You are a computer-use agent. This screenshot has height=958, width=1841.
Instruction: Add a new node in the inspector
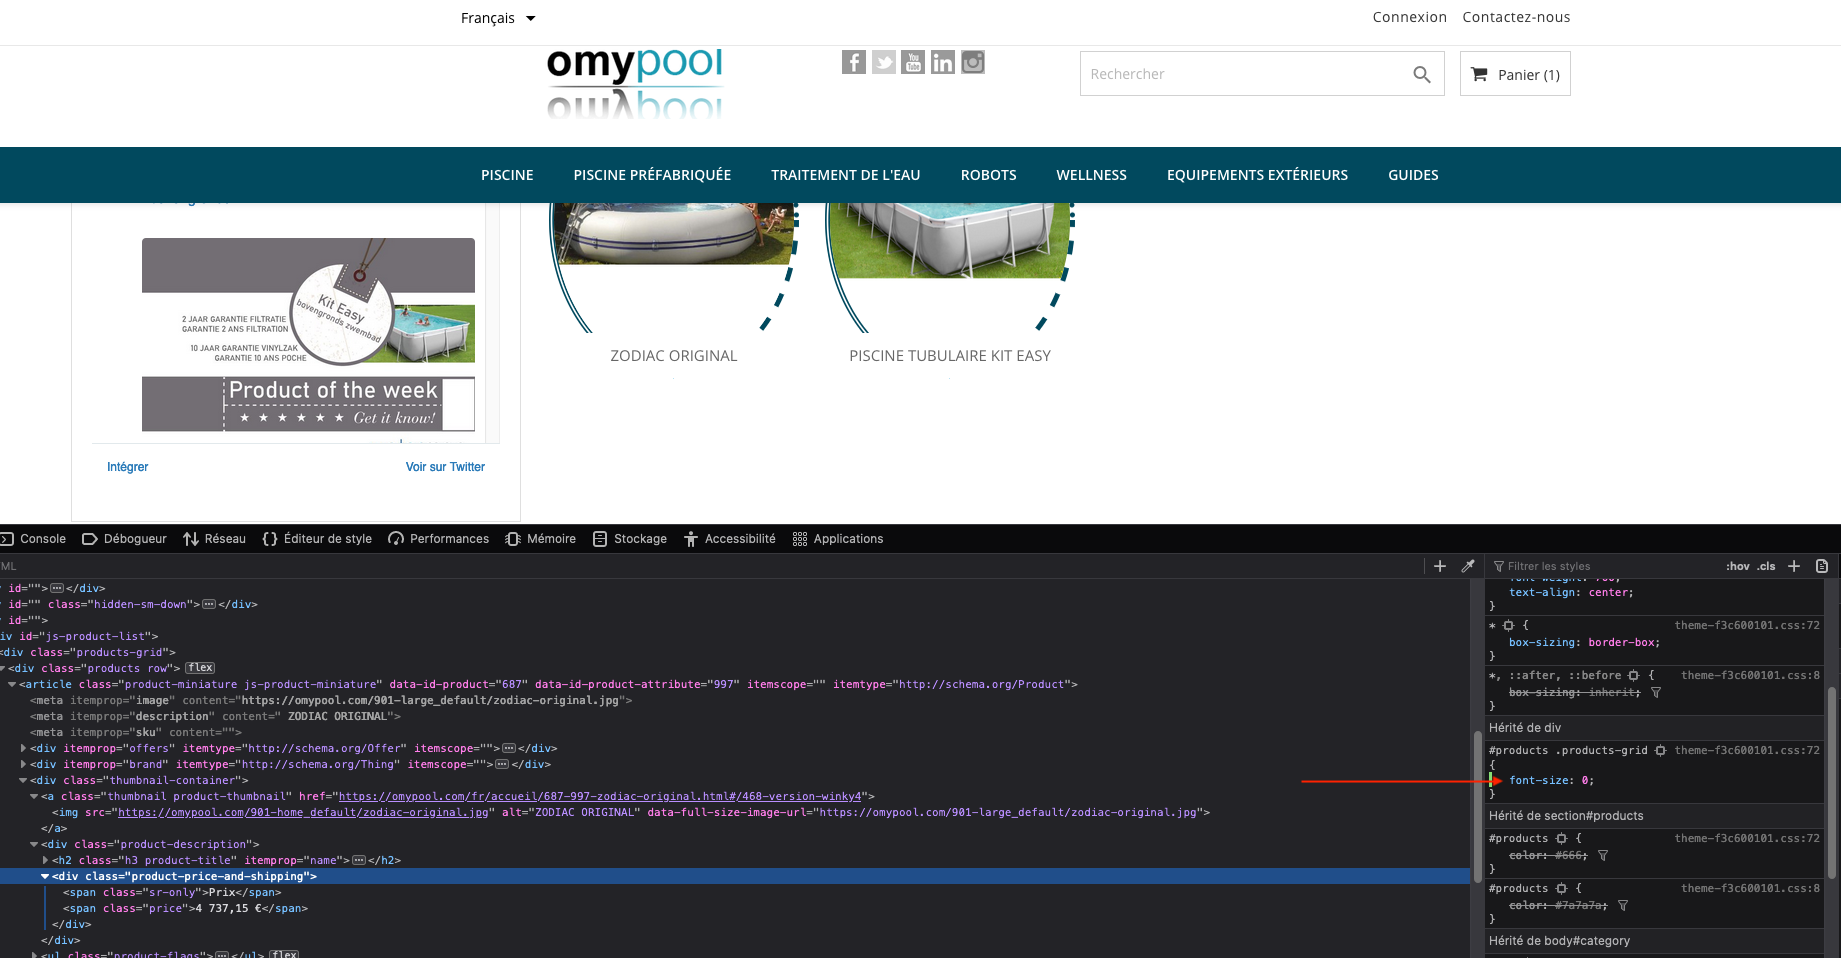point(1440,566)
